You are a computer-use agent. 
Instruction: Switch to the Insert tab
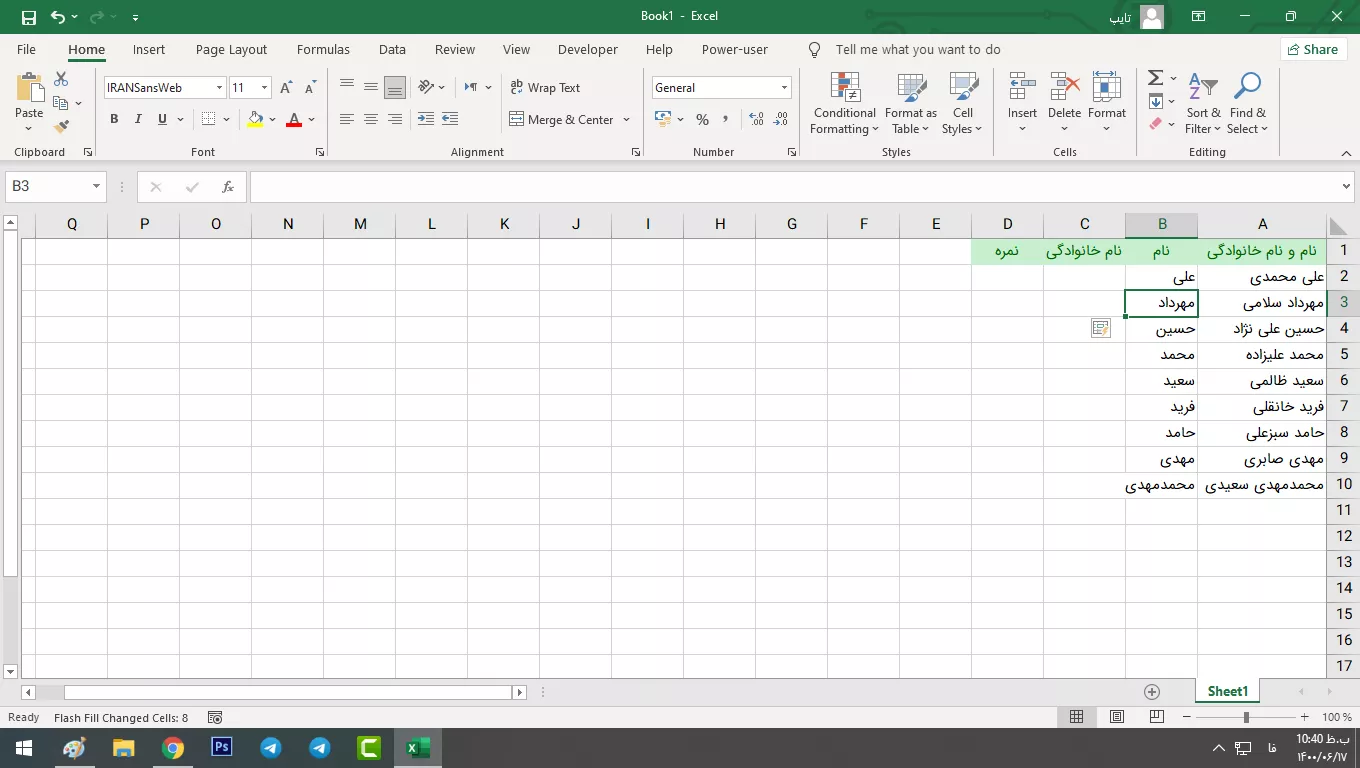149,49
